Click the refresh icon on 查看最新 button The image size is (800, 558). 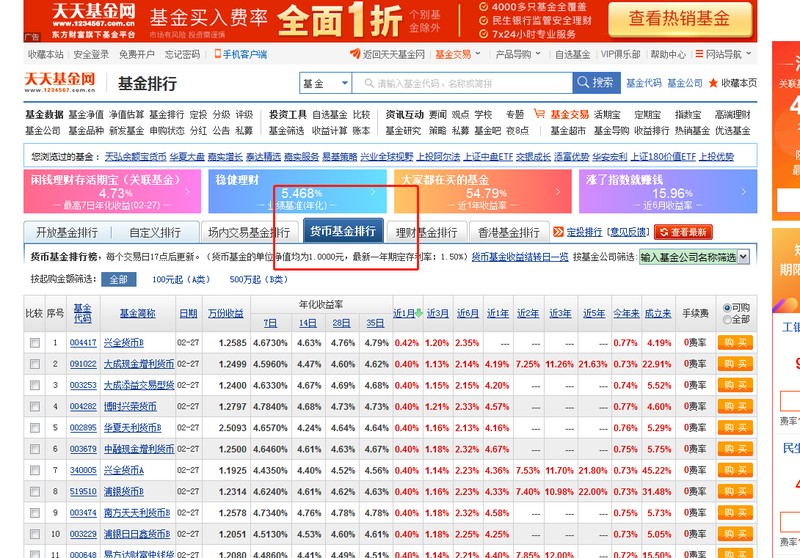(x=664, y=232)
